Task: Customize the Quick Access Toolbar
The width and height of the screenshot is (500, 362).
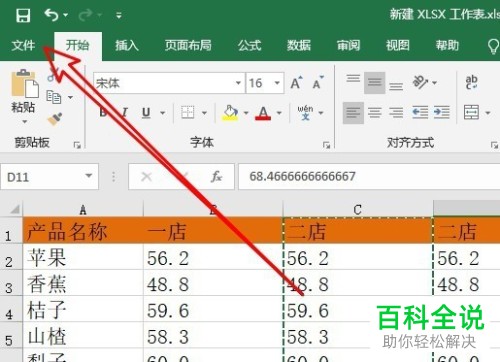Action: coord(119,15)
